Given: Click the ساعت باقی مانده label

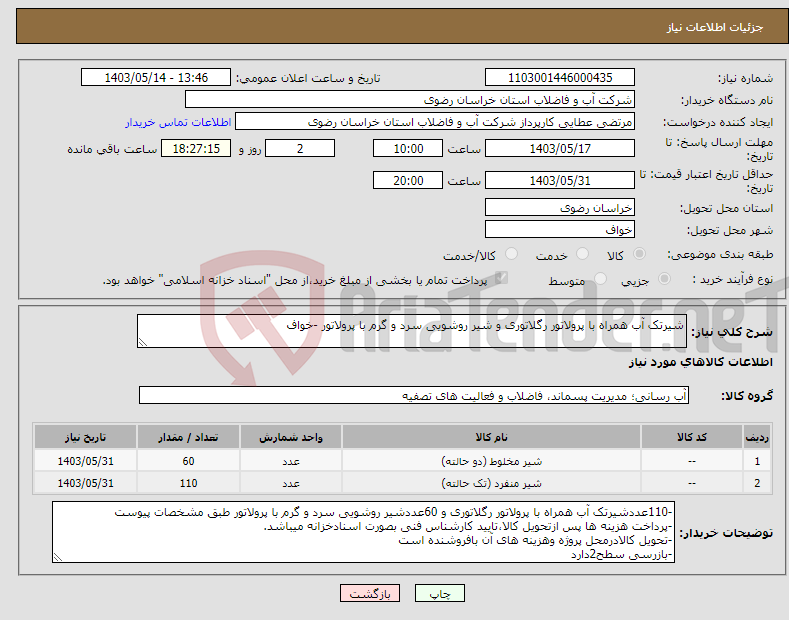Looking at the screenshot, I should coord(112,149).
